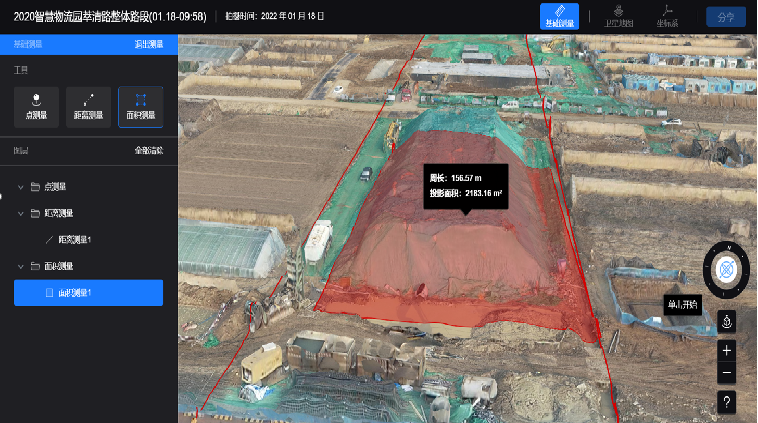This screenshot has width=758, height=423.
Task: Collapse the 距离测量 folder in tree
Action: 22,213
